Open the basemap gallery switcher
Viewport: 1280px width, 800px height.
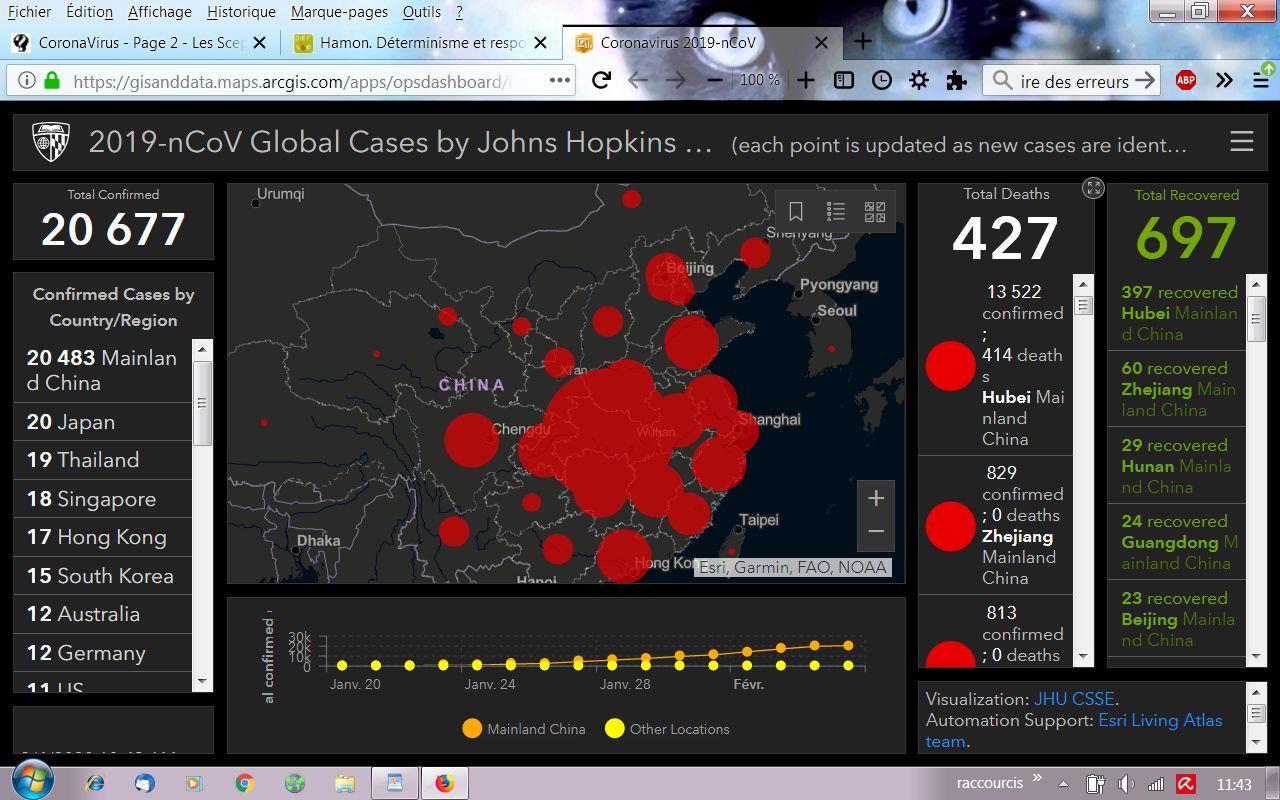pyautogui.click(x=875, y=211)
